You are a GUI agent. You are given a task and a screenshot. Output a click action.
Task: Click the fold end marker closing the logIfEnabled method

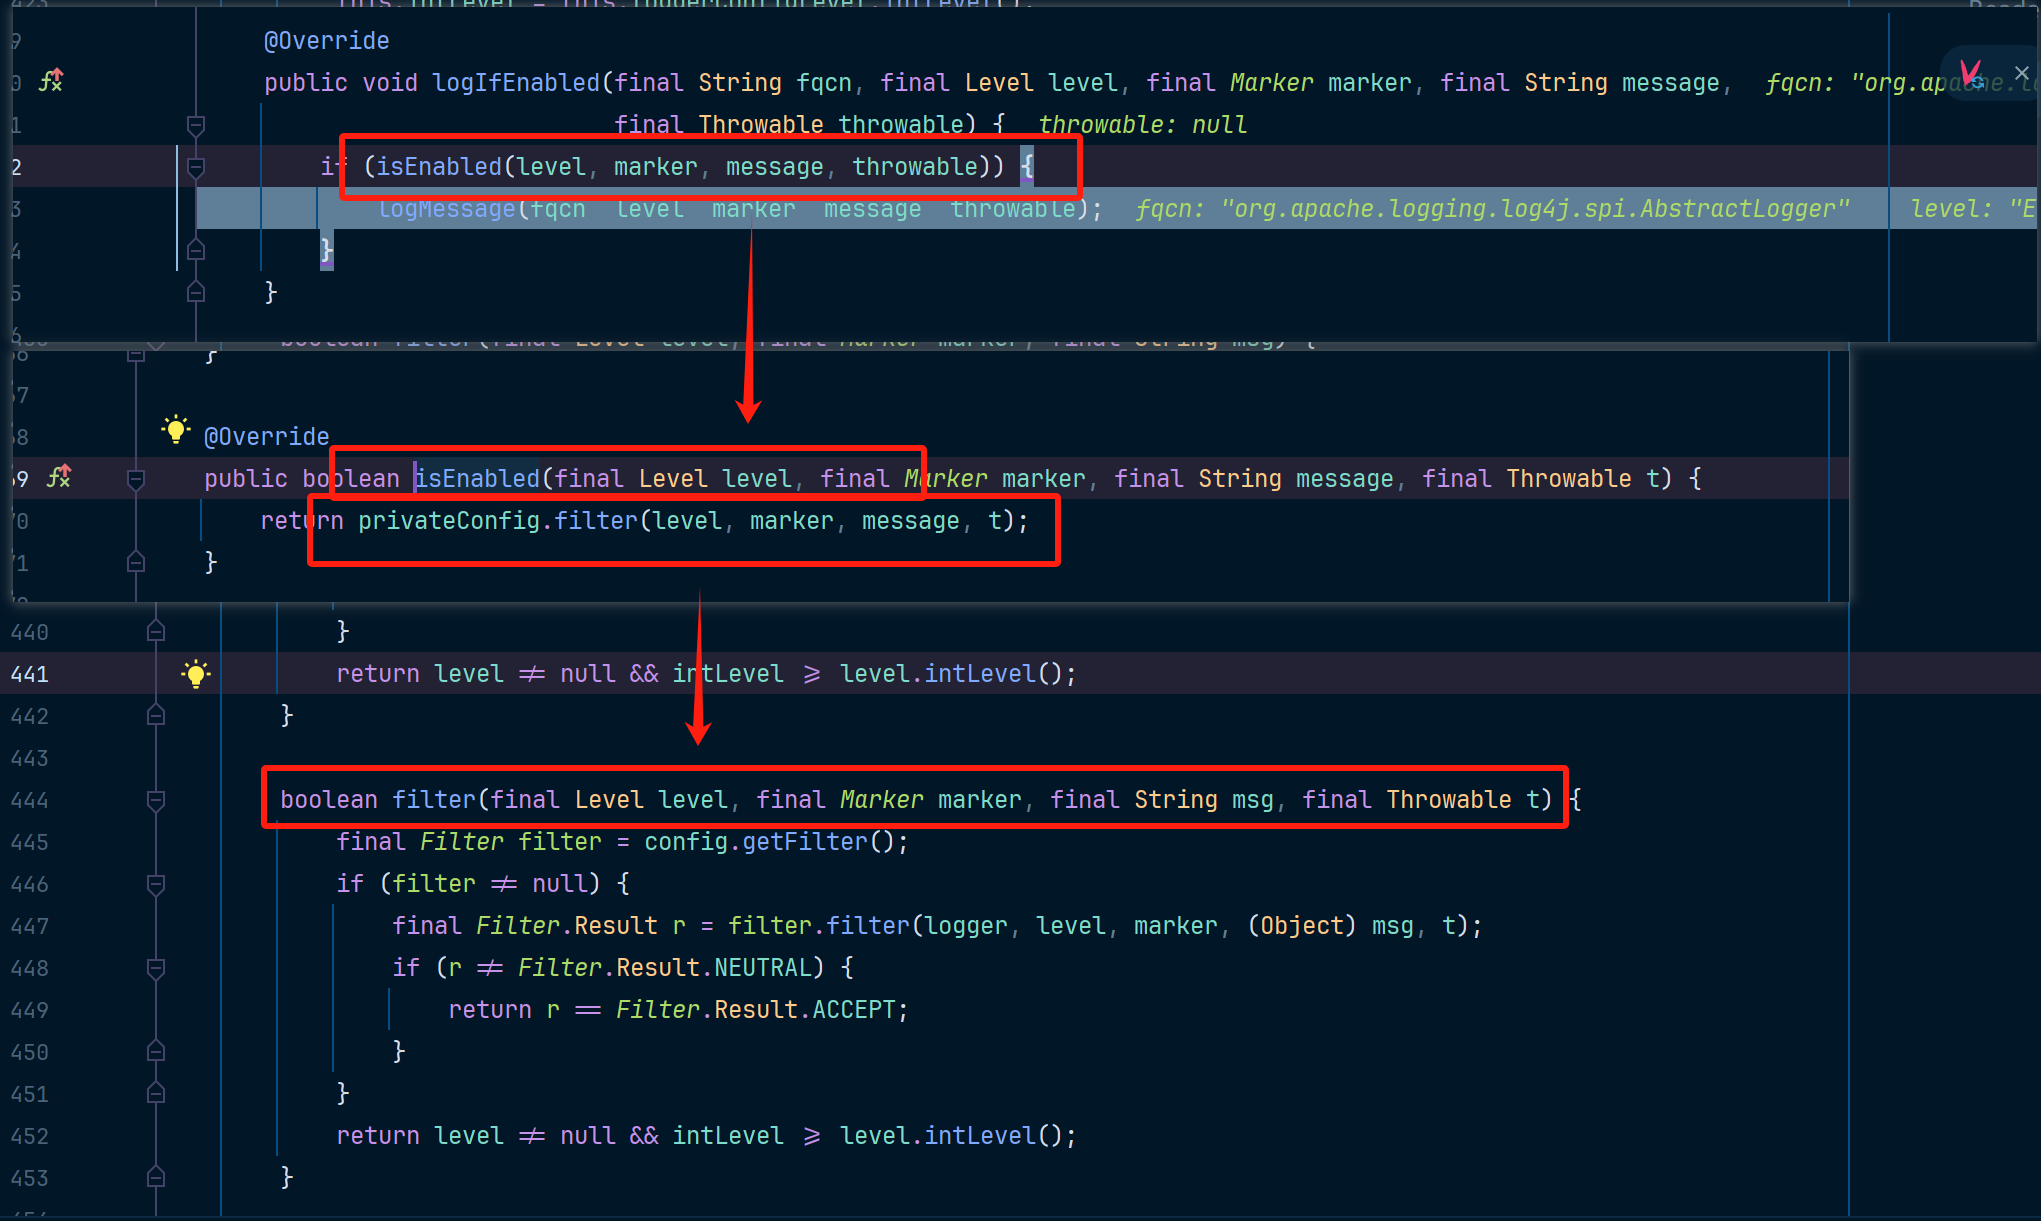[x=196, y=292]
